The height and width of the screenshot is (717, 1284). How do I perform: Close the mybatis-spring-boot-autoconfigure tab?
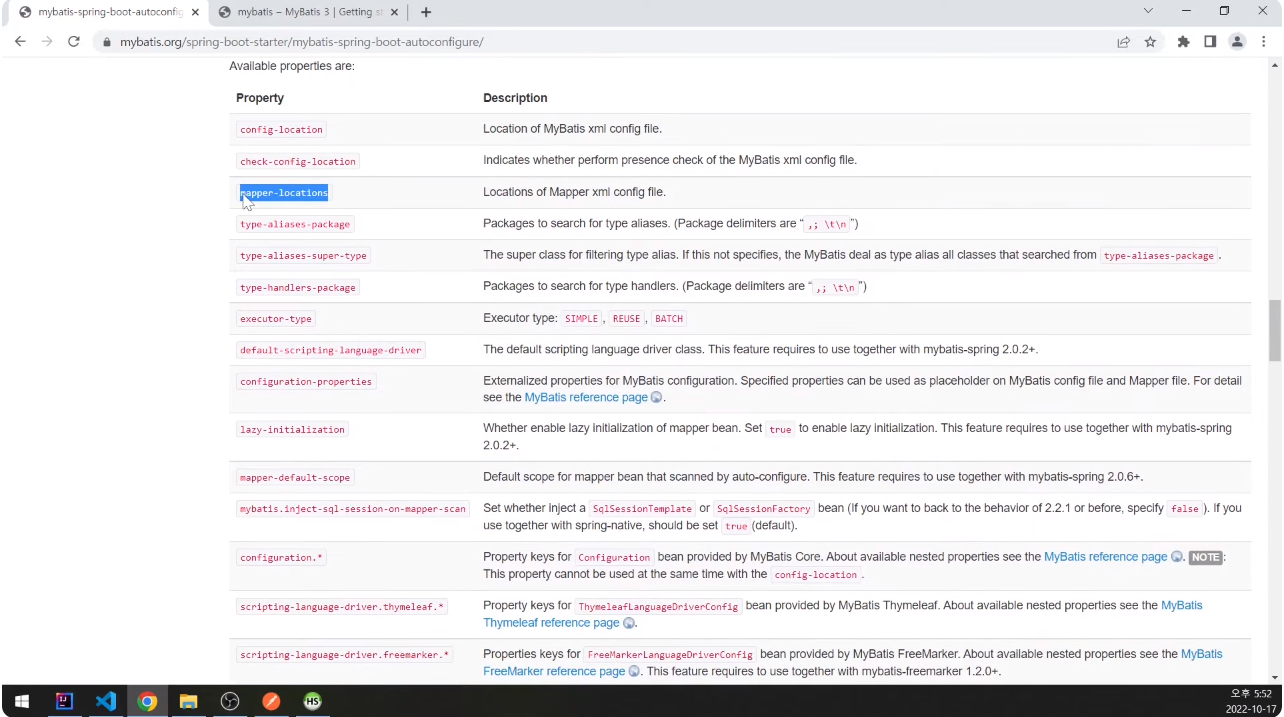click(193, 12)
